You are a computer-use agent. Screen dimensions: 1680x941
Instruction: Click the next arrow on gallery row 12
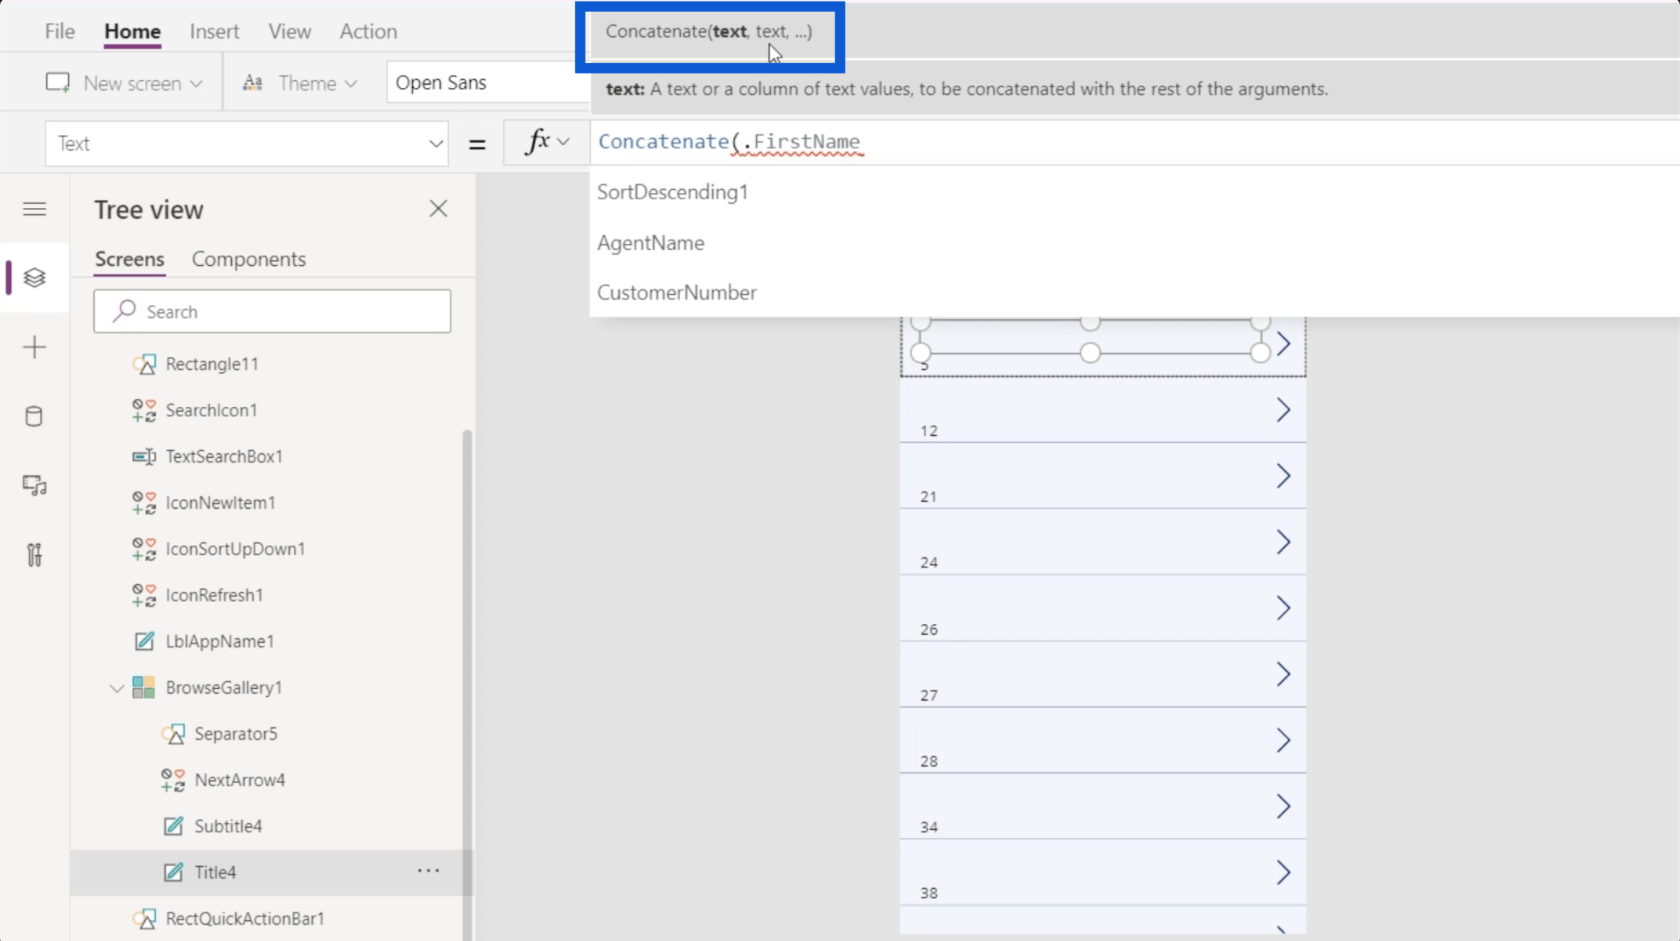click(x=1283, y=410)
